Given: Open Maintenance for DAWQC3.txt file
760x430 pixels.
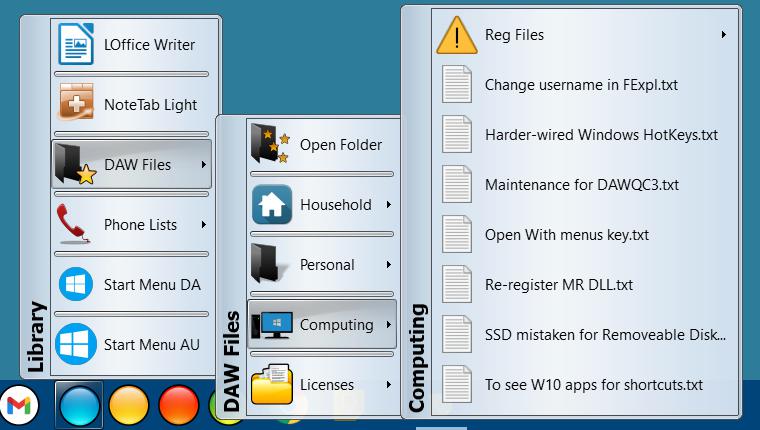Looking at the screenshot, I should pyautogui.click(x=581, y=185).
